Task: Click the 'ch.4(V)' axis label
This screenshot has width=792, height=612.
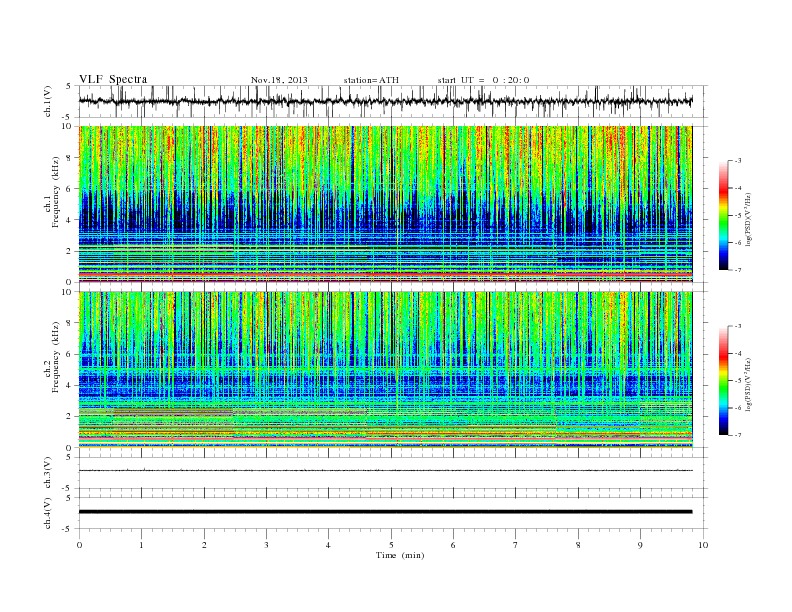Action: coord(48,513)
